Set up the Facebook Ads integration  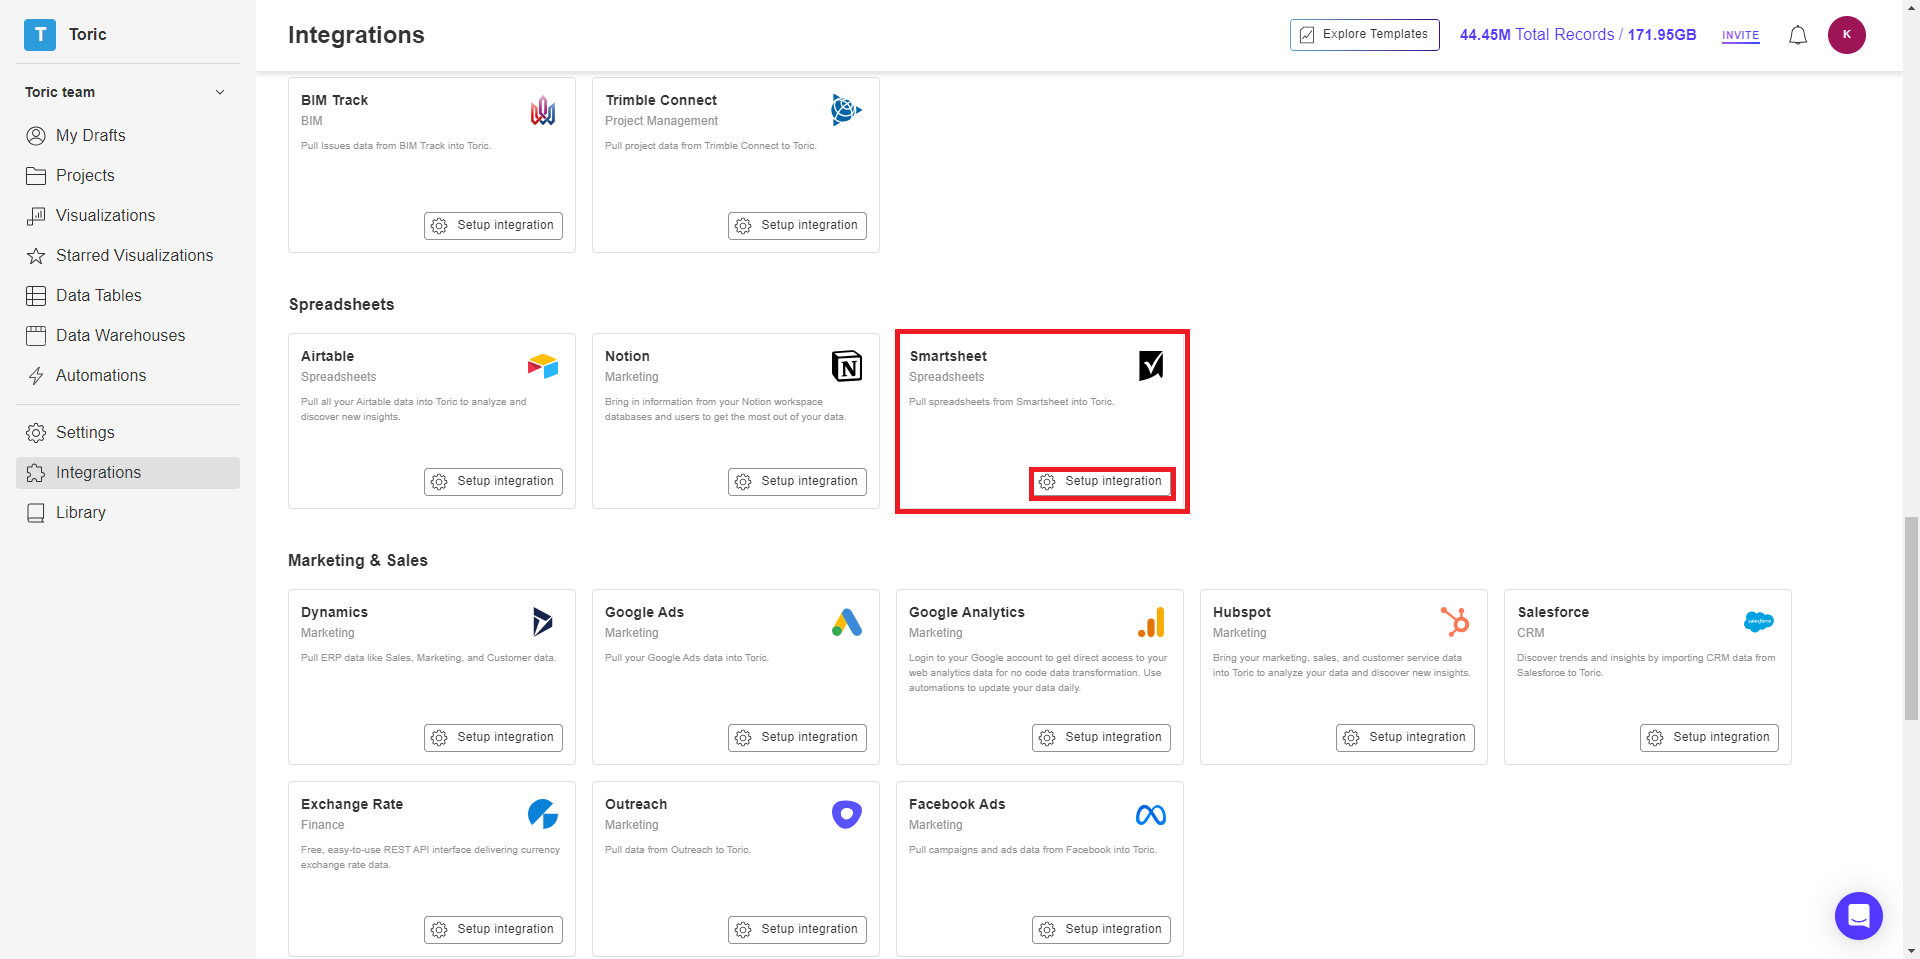pyautogui.click(x=1101, y=930)
